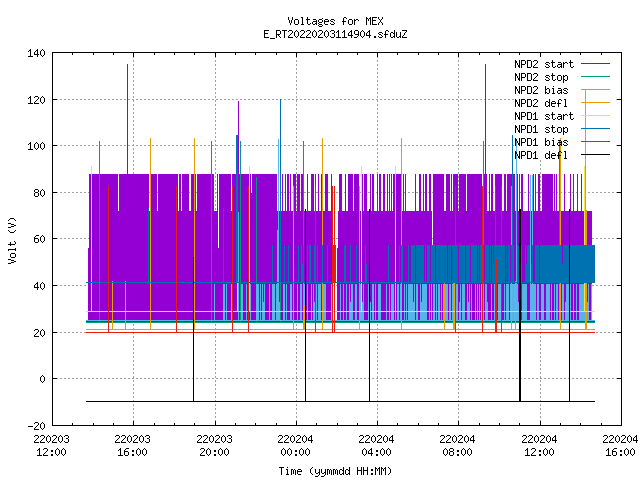
Task: Click the green NPD2 stop legend line
Action: click(596, 76)
